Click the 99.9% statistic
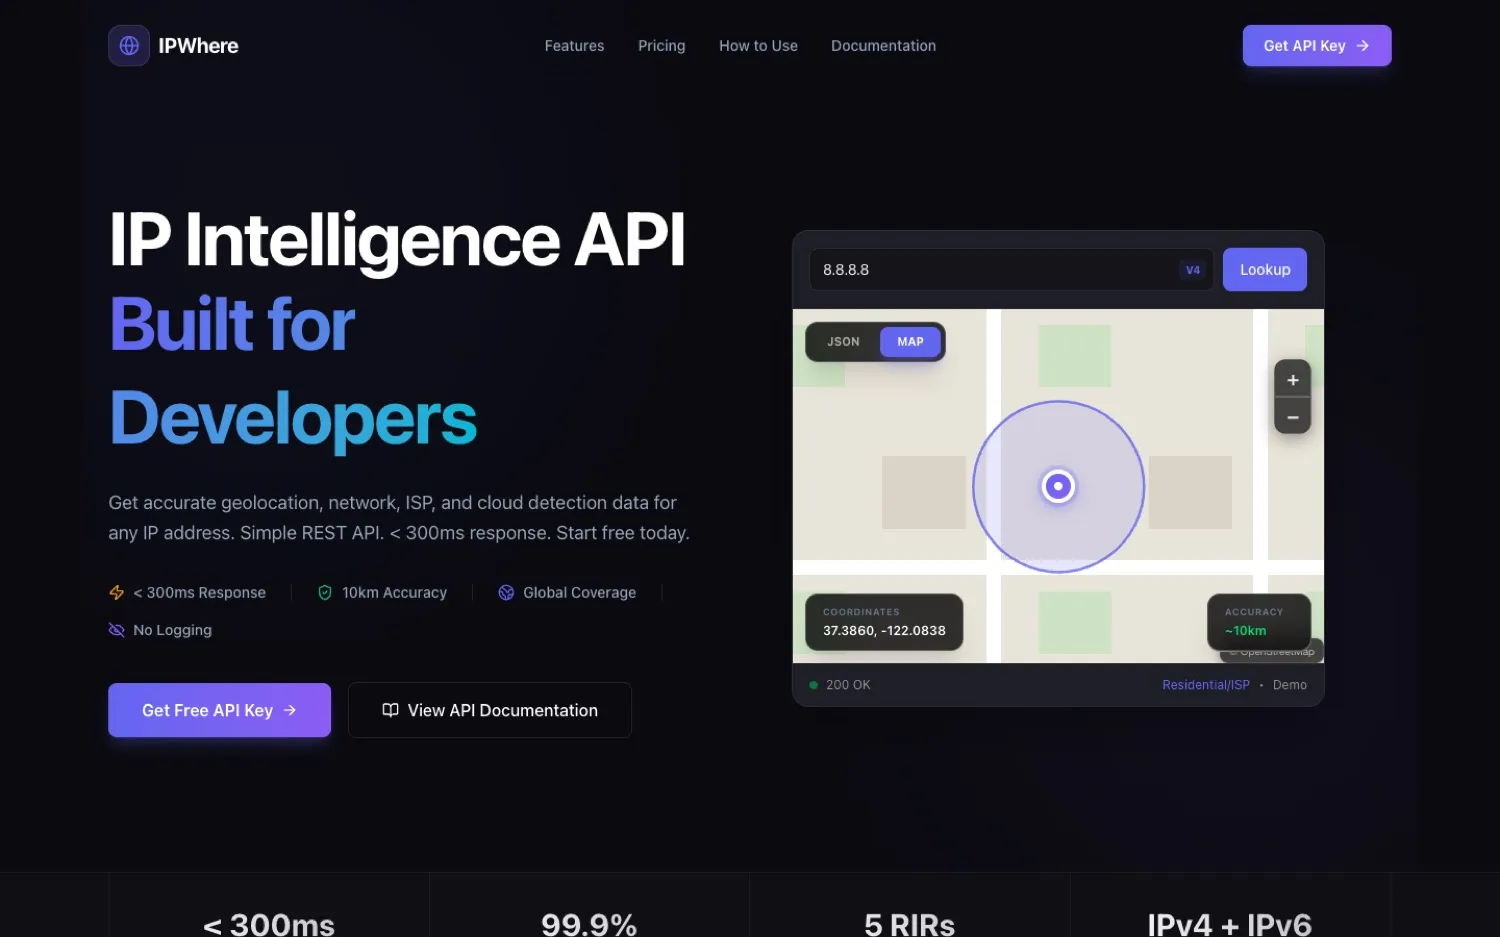Viewport: 1500px width, 937px height. click(589, 924)
